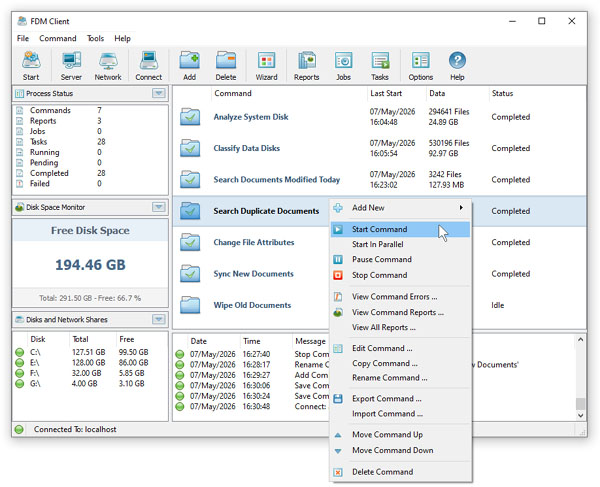
Task: Click the green connection status icon in status bar
Action: (x=19, y=430)
